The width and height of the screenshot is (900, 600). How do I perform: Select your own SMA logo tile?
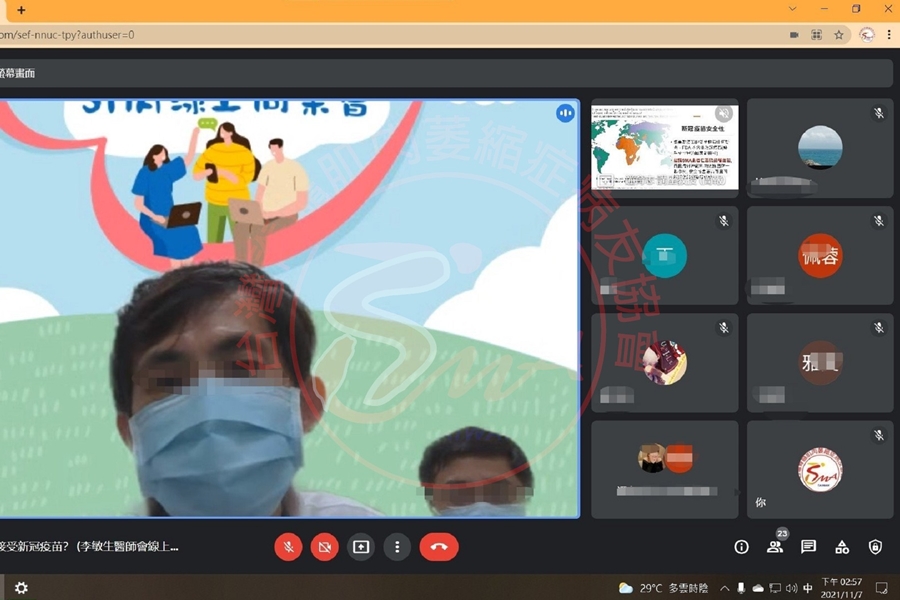tap(820, 470)
